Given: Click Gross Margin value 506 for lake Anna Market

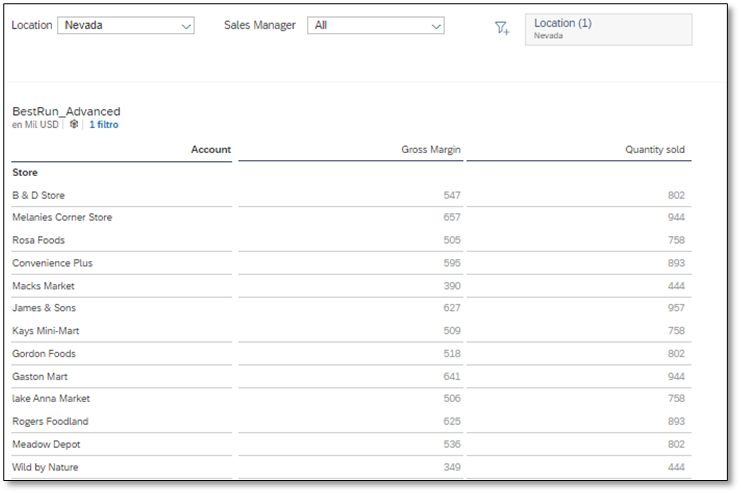Looking at the screenshot, I should click(452, 398).
